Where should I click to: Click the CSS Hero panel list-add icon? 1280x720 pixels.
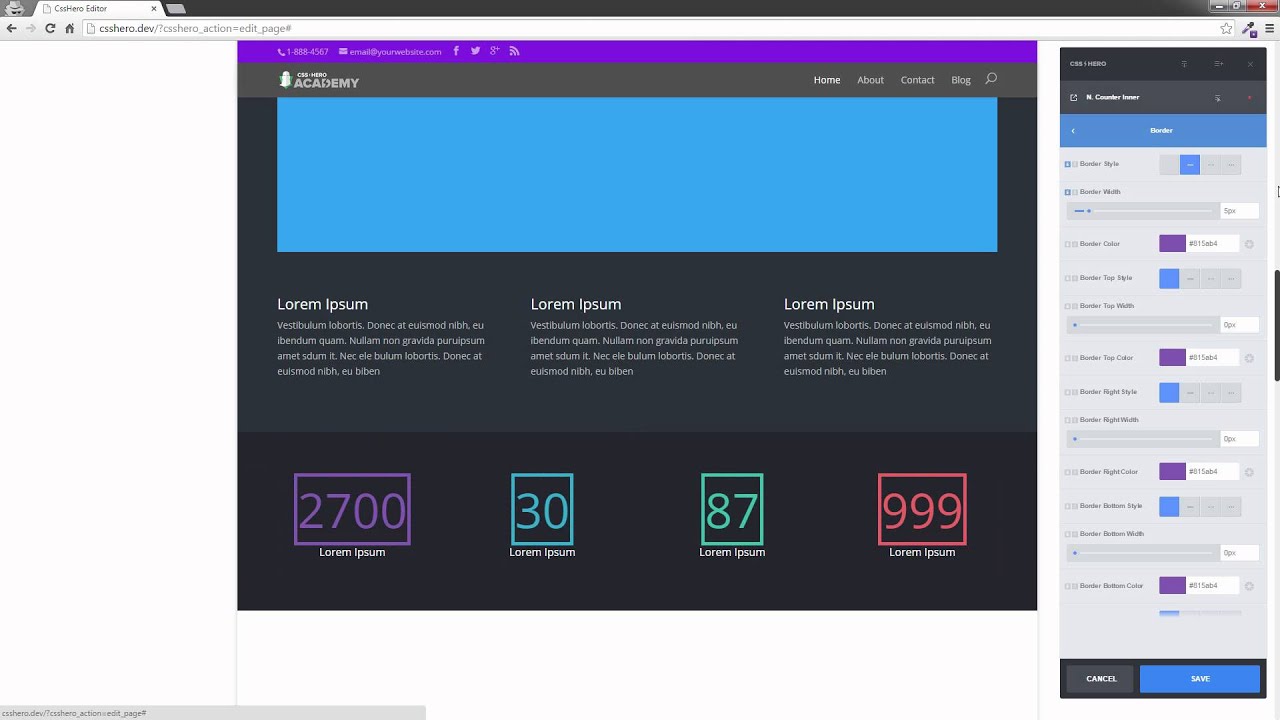[x=1219, y=64]
